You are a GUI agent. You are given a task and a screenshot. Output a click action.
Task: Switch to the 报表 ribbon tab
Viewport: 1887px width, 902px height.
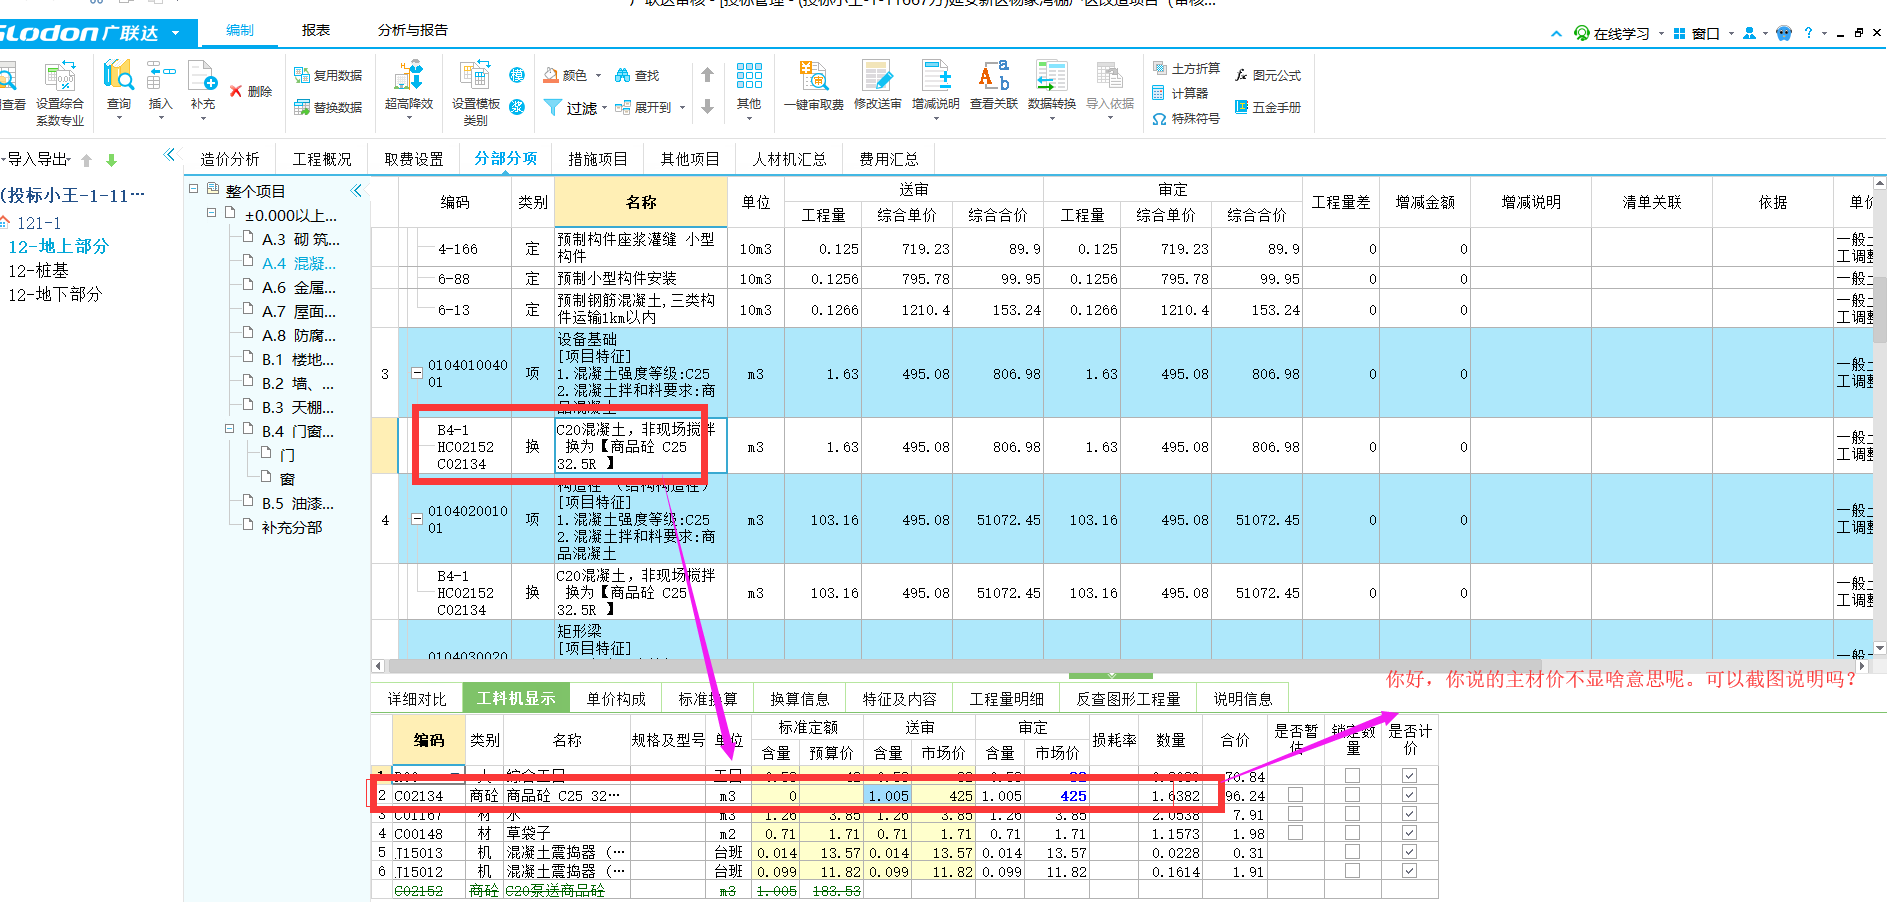pyautogui.click(x=316, y=30)
